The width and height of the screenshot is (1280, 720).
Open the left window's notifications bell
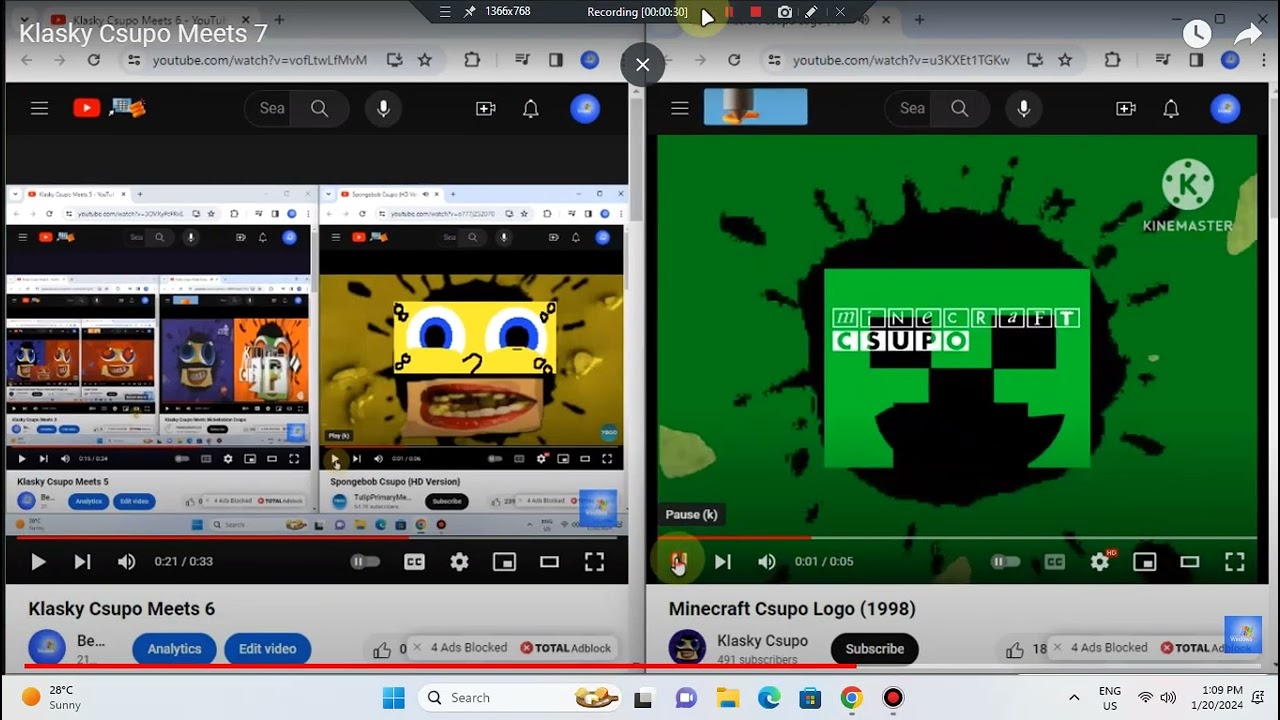click(531, 108)
